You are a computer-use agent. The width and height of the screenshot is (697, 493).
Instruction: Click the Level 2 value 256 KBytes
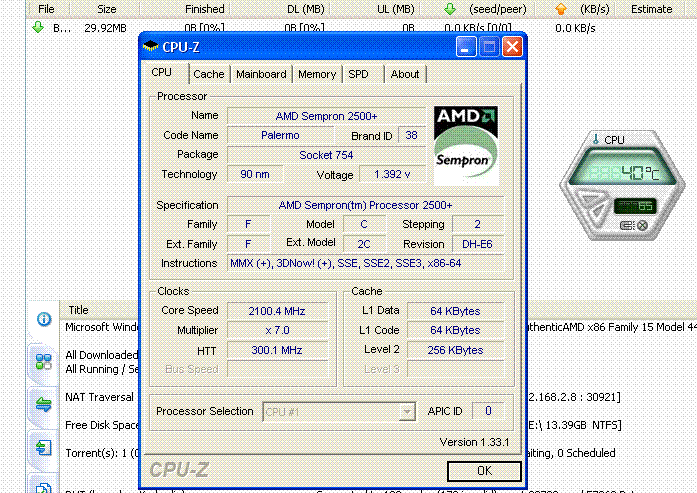[455, 350]
